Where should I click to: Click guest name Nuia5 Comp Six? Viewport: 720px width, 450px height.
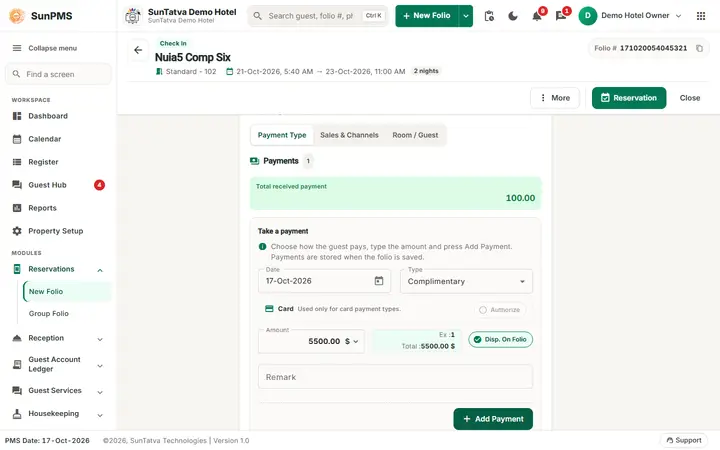tap(192, 57)
